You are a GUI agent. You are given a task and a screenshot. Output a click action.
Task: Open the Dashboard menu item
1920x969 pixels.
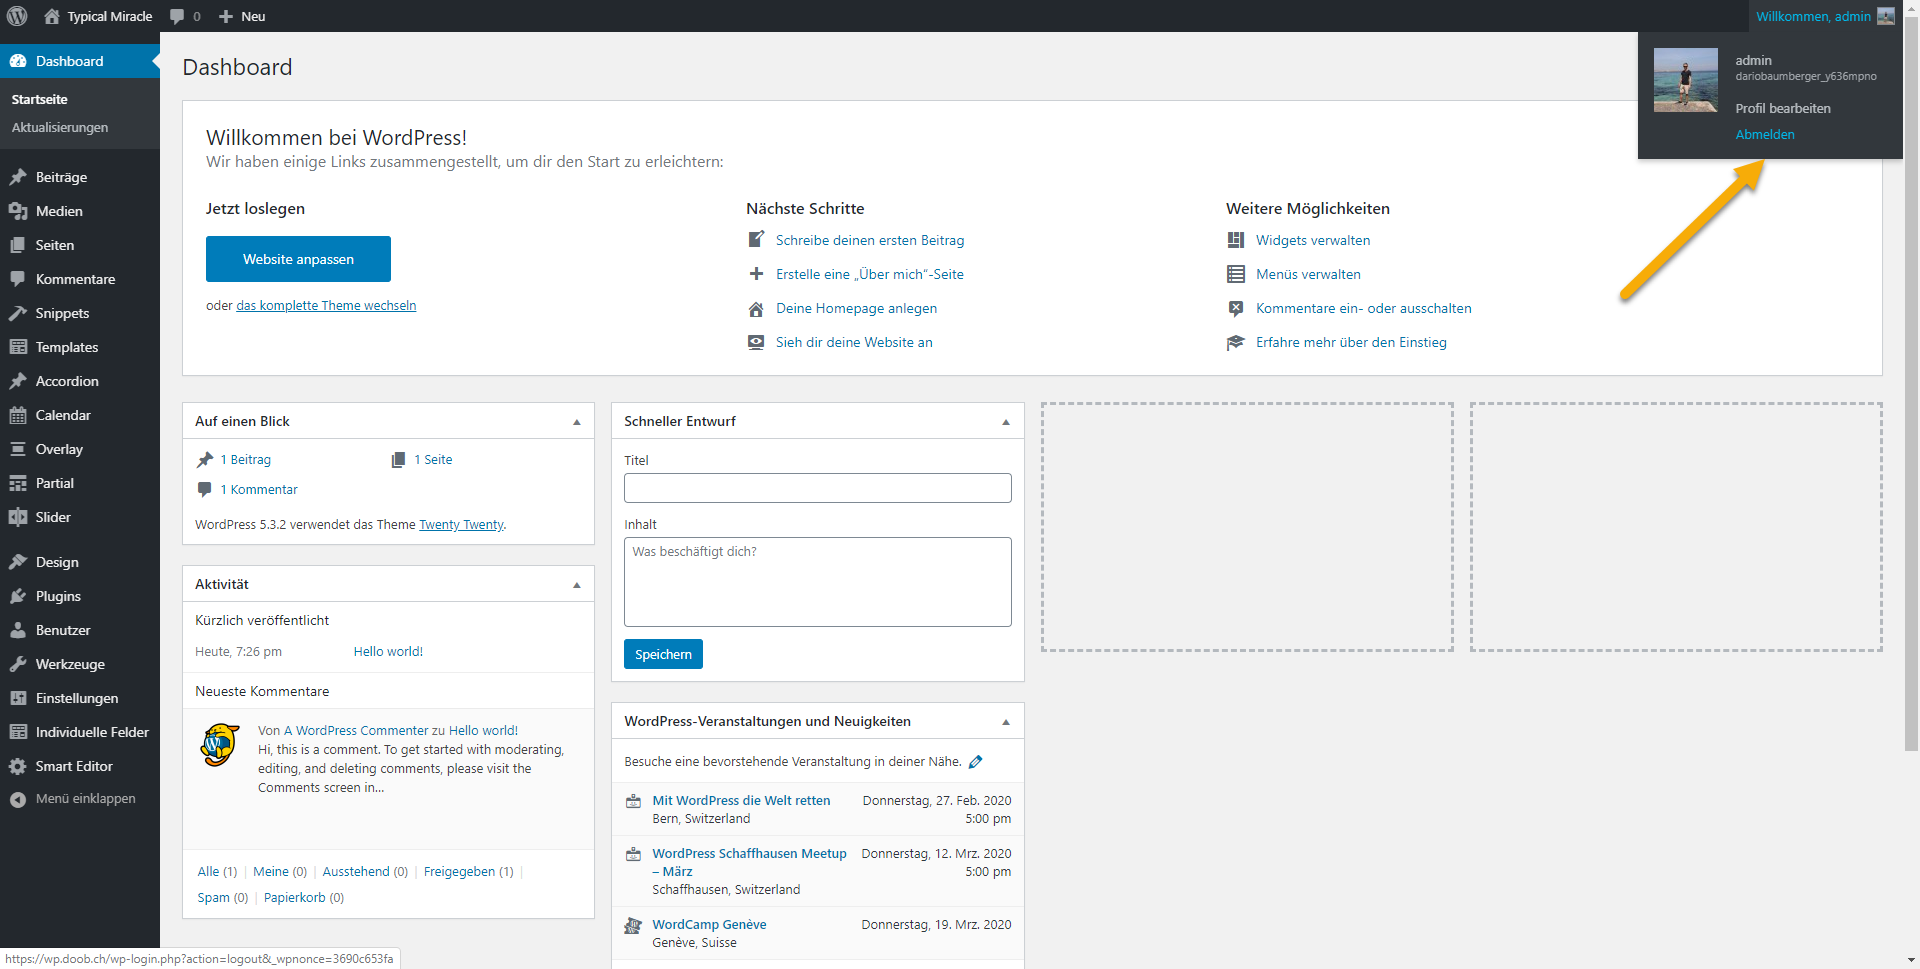tap(80, 61)
